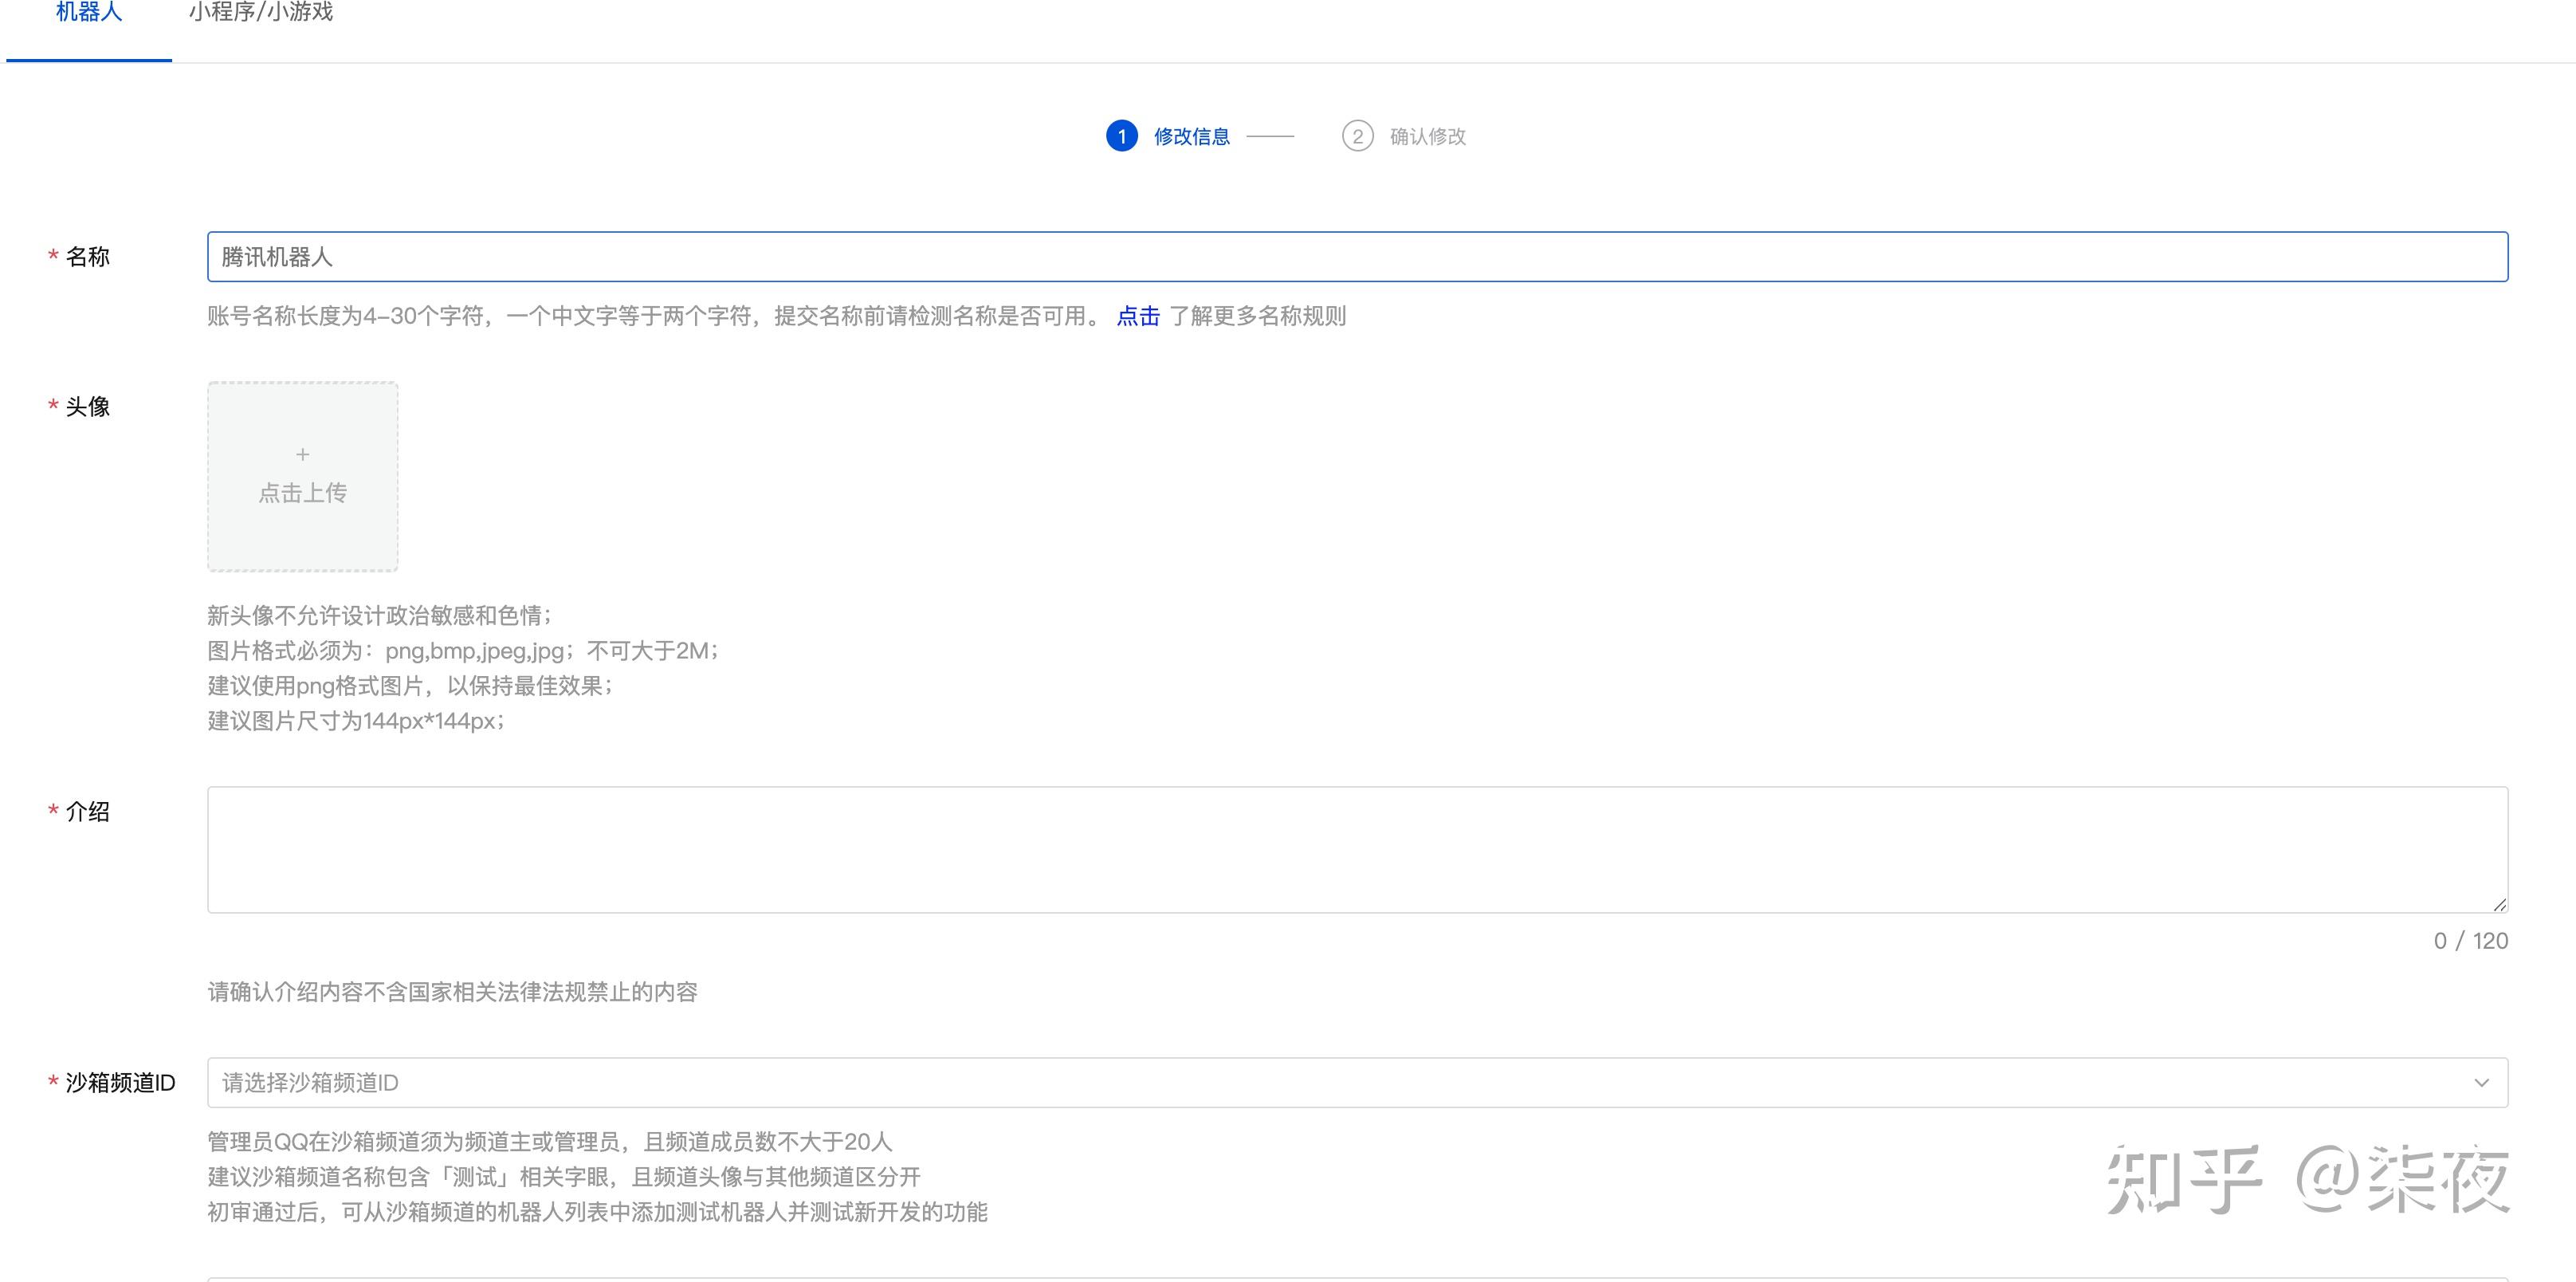The height and width of the screenshot is (1282, 2576).
Task: Focus the 名称 input with 腾讯机器人
Action: [1356, 257]
